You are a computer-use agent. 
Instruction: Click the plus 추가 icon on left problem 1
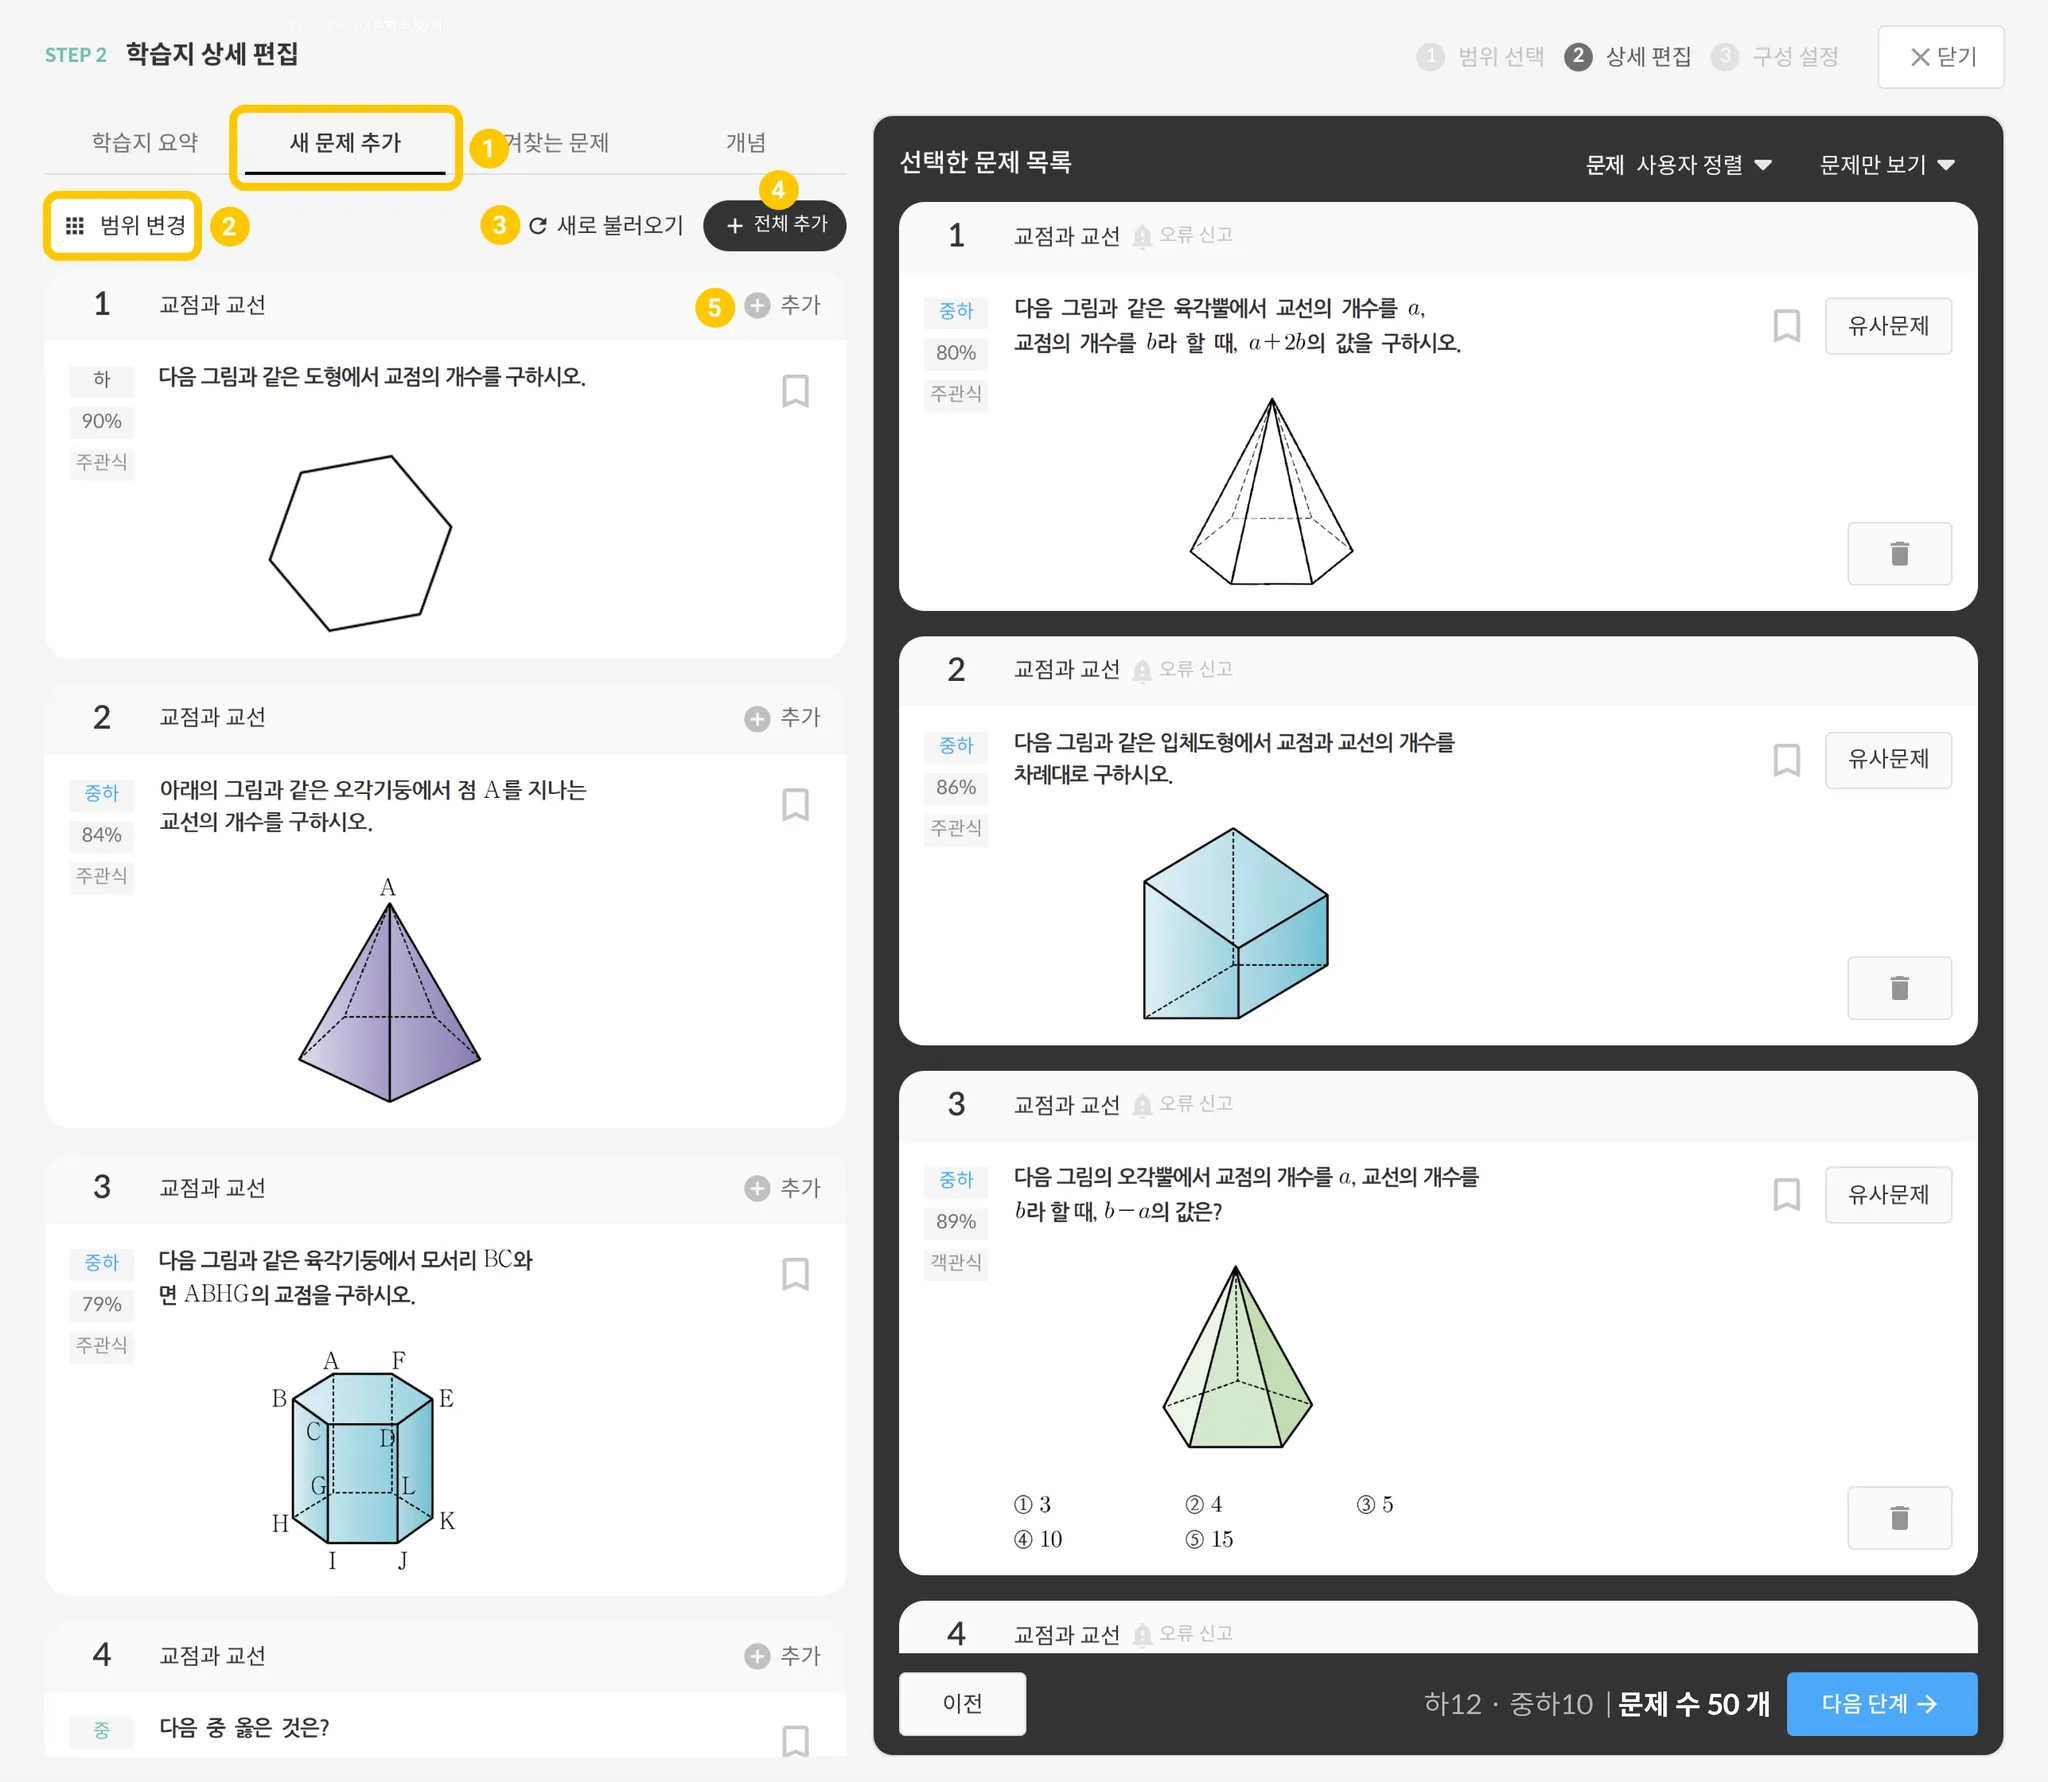pyautogui.click(x=757, y=305)
